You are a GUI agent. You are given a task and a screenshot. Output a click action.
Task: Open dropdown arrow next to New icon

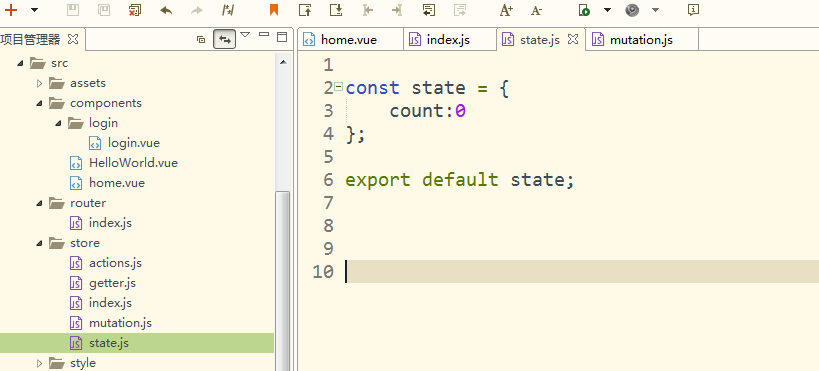(x=34, y=9)
